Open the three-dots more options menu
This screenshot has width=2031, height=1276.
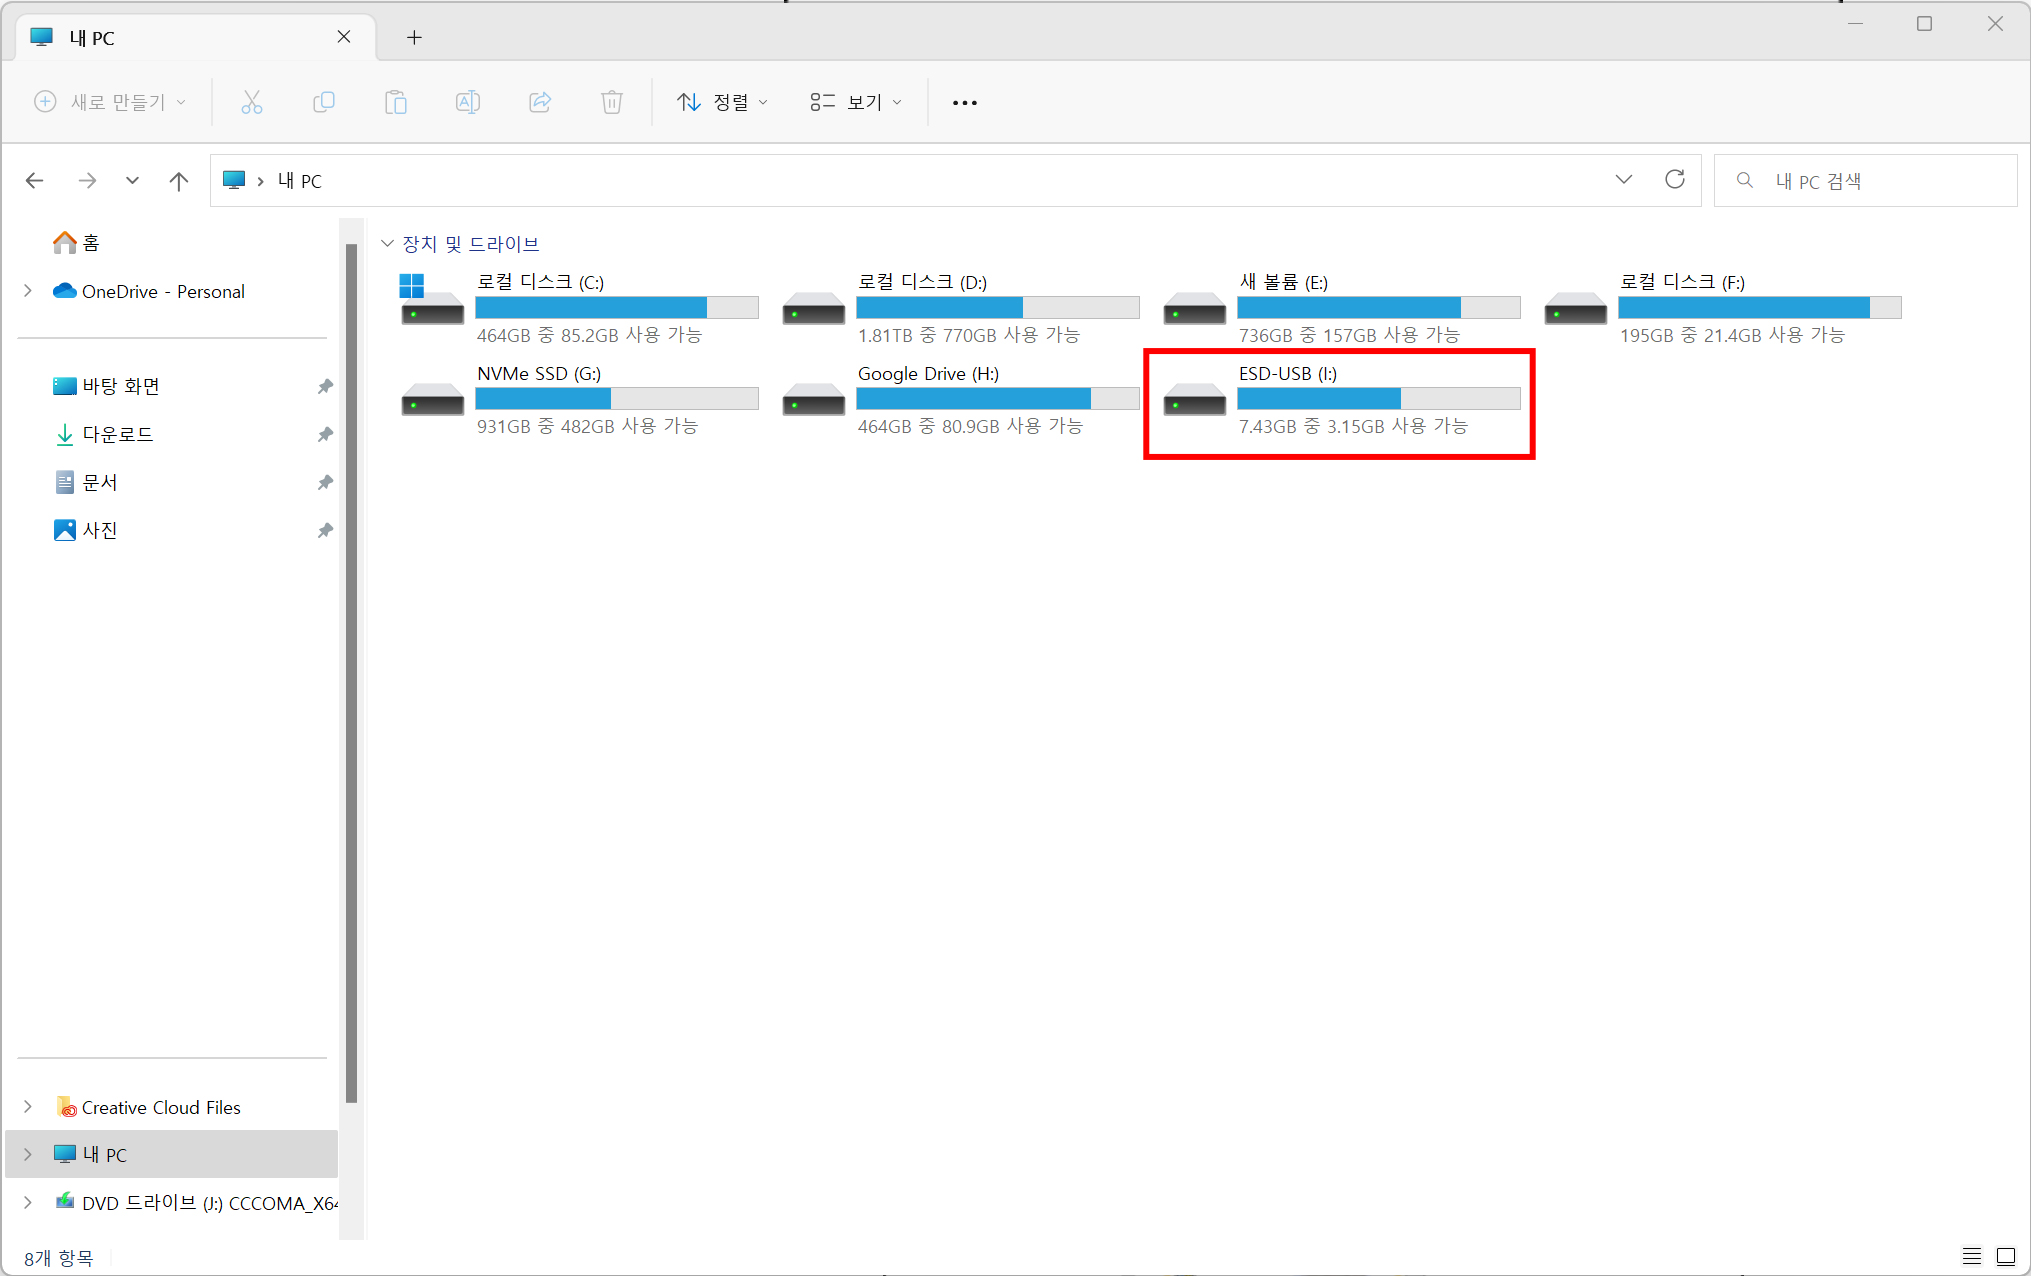pyautogui.click(x=964, y=102)
